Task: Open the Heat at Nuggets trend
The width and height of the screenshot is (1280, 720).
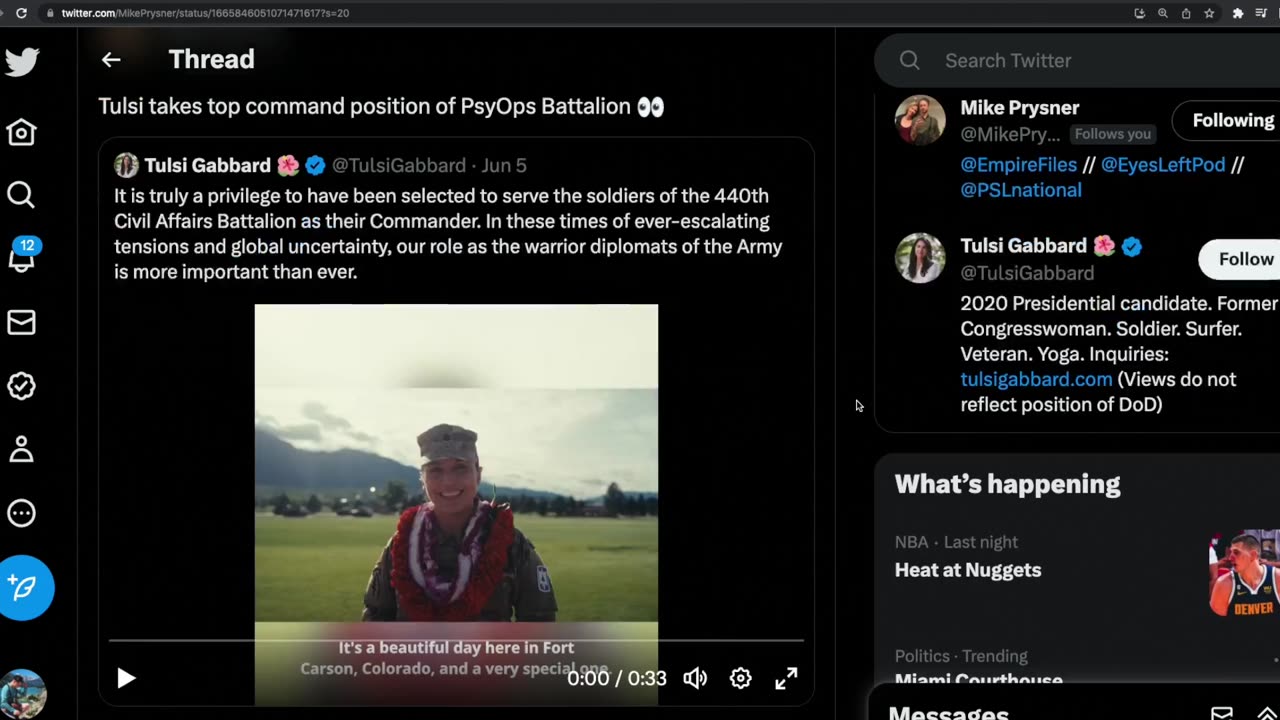Action: [x=967, y=570]
